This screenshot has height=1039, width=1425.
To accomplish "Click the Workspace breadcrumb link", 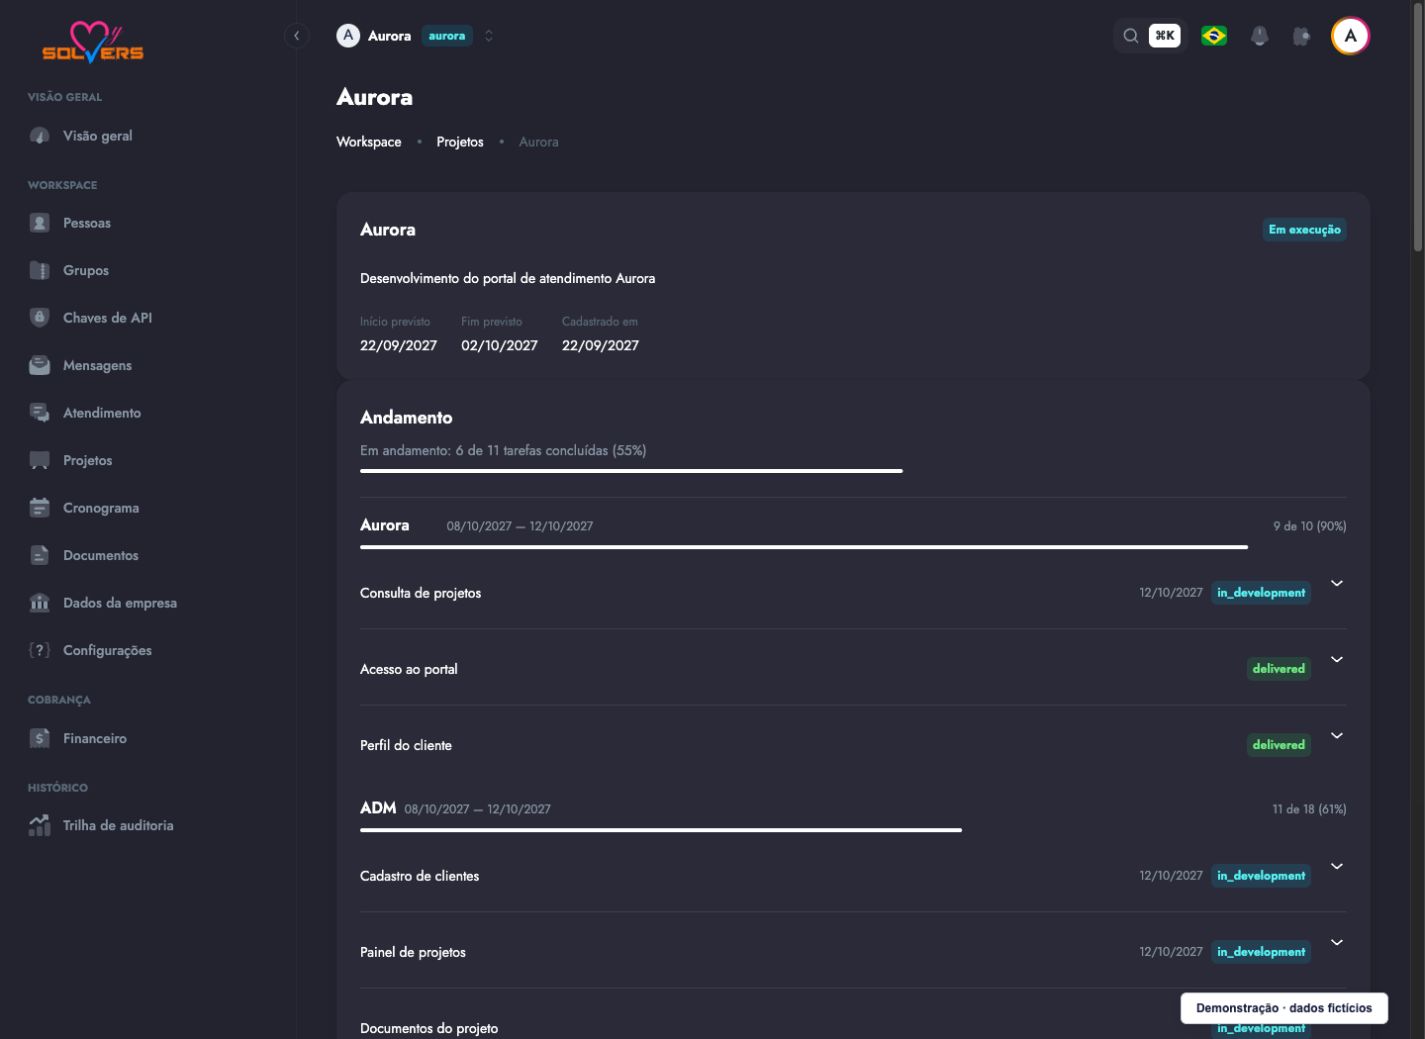I will point(369,142).
